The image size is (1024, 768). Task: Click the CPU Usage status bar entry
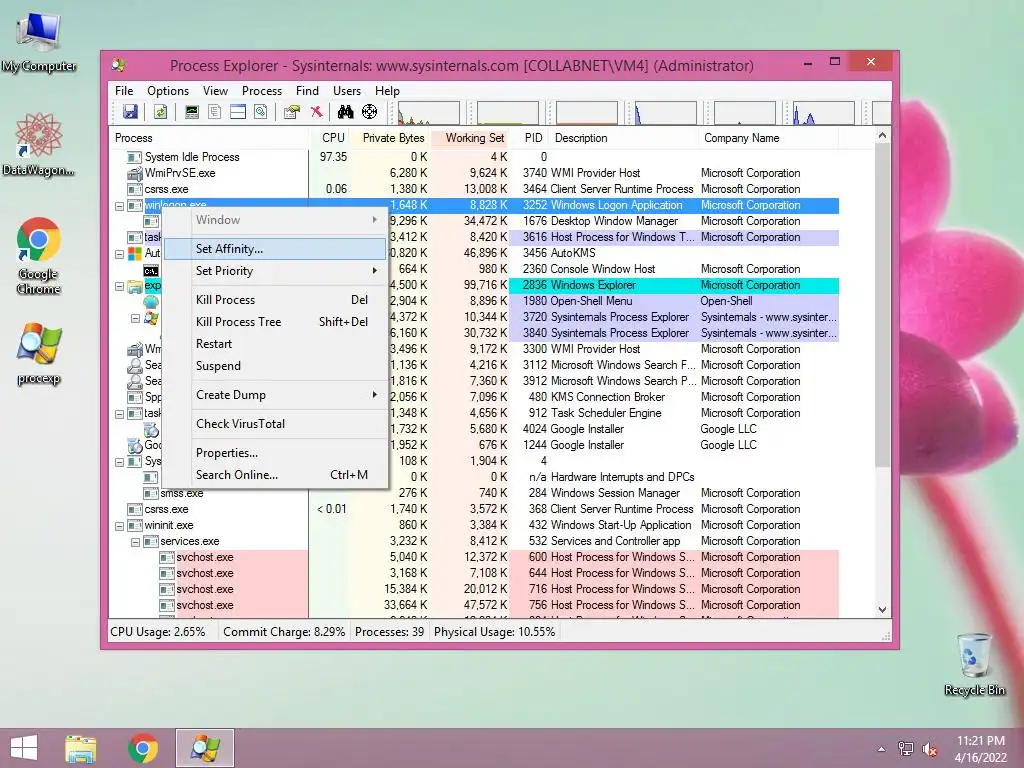[158, 632]
